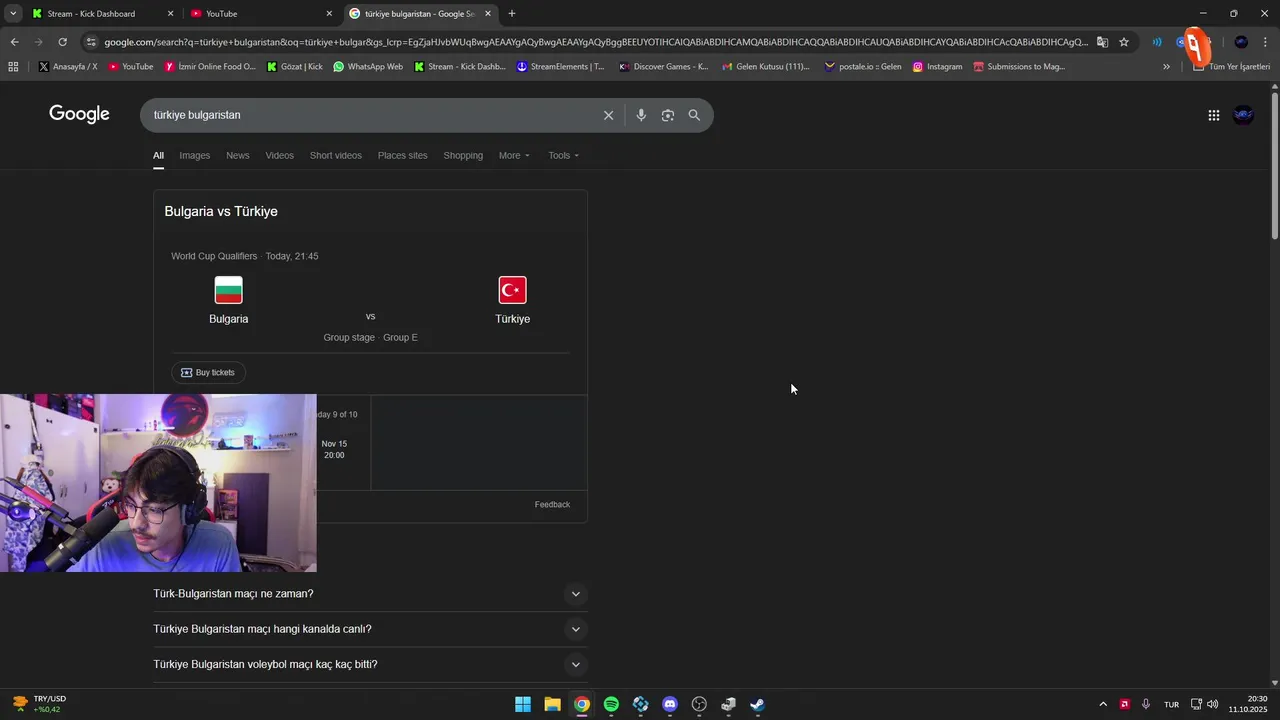Click the Feedback link

point(552,505)
